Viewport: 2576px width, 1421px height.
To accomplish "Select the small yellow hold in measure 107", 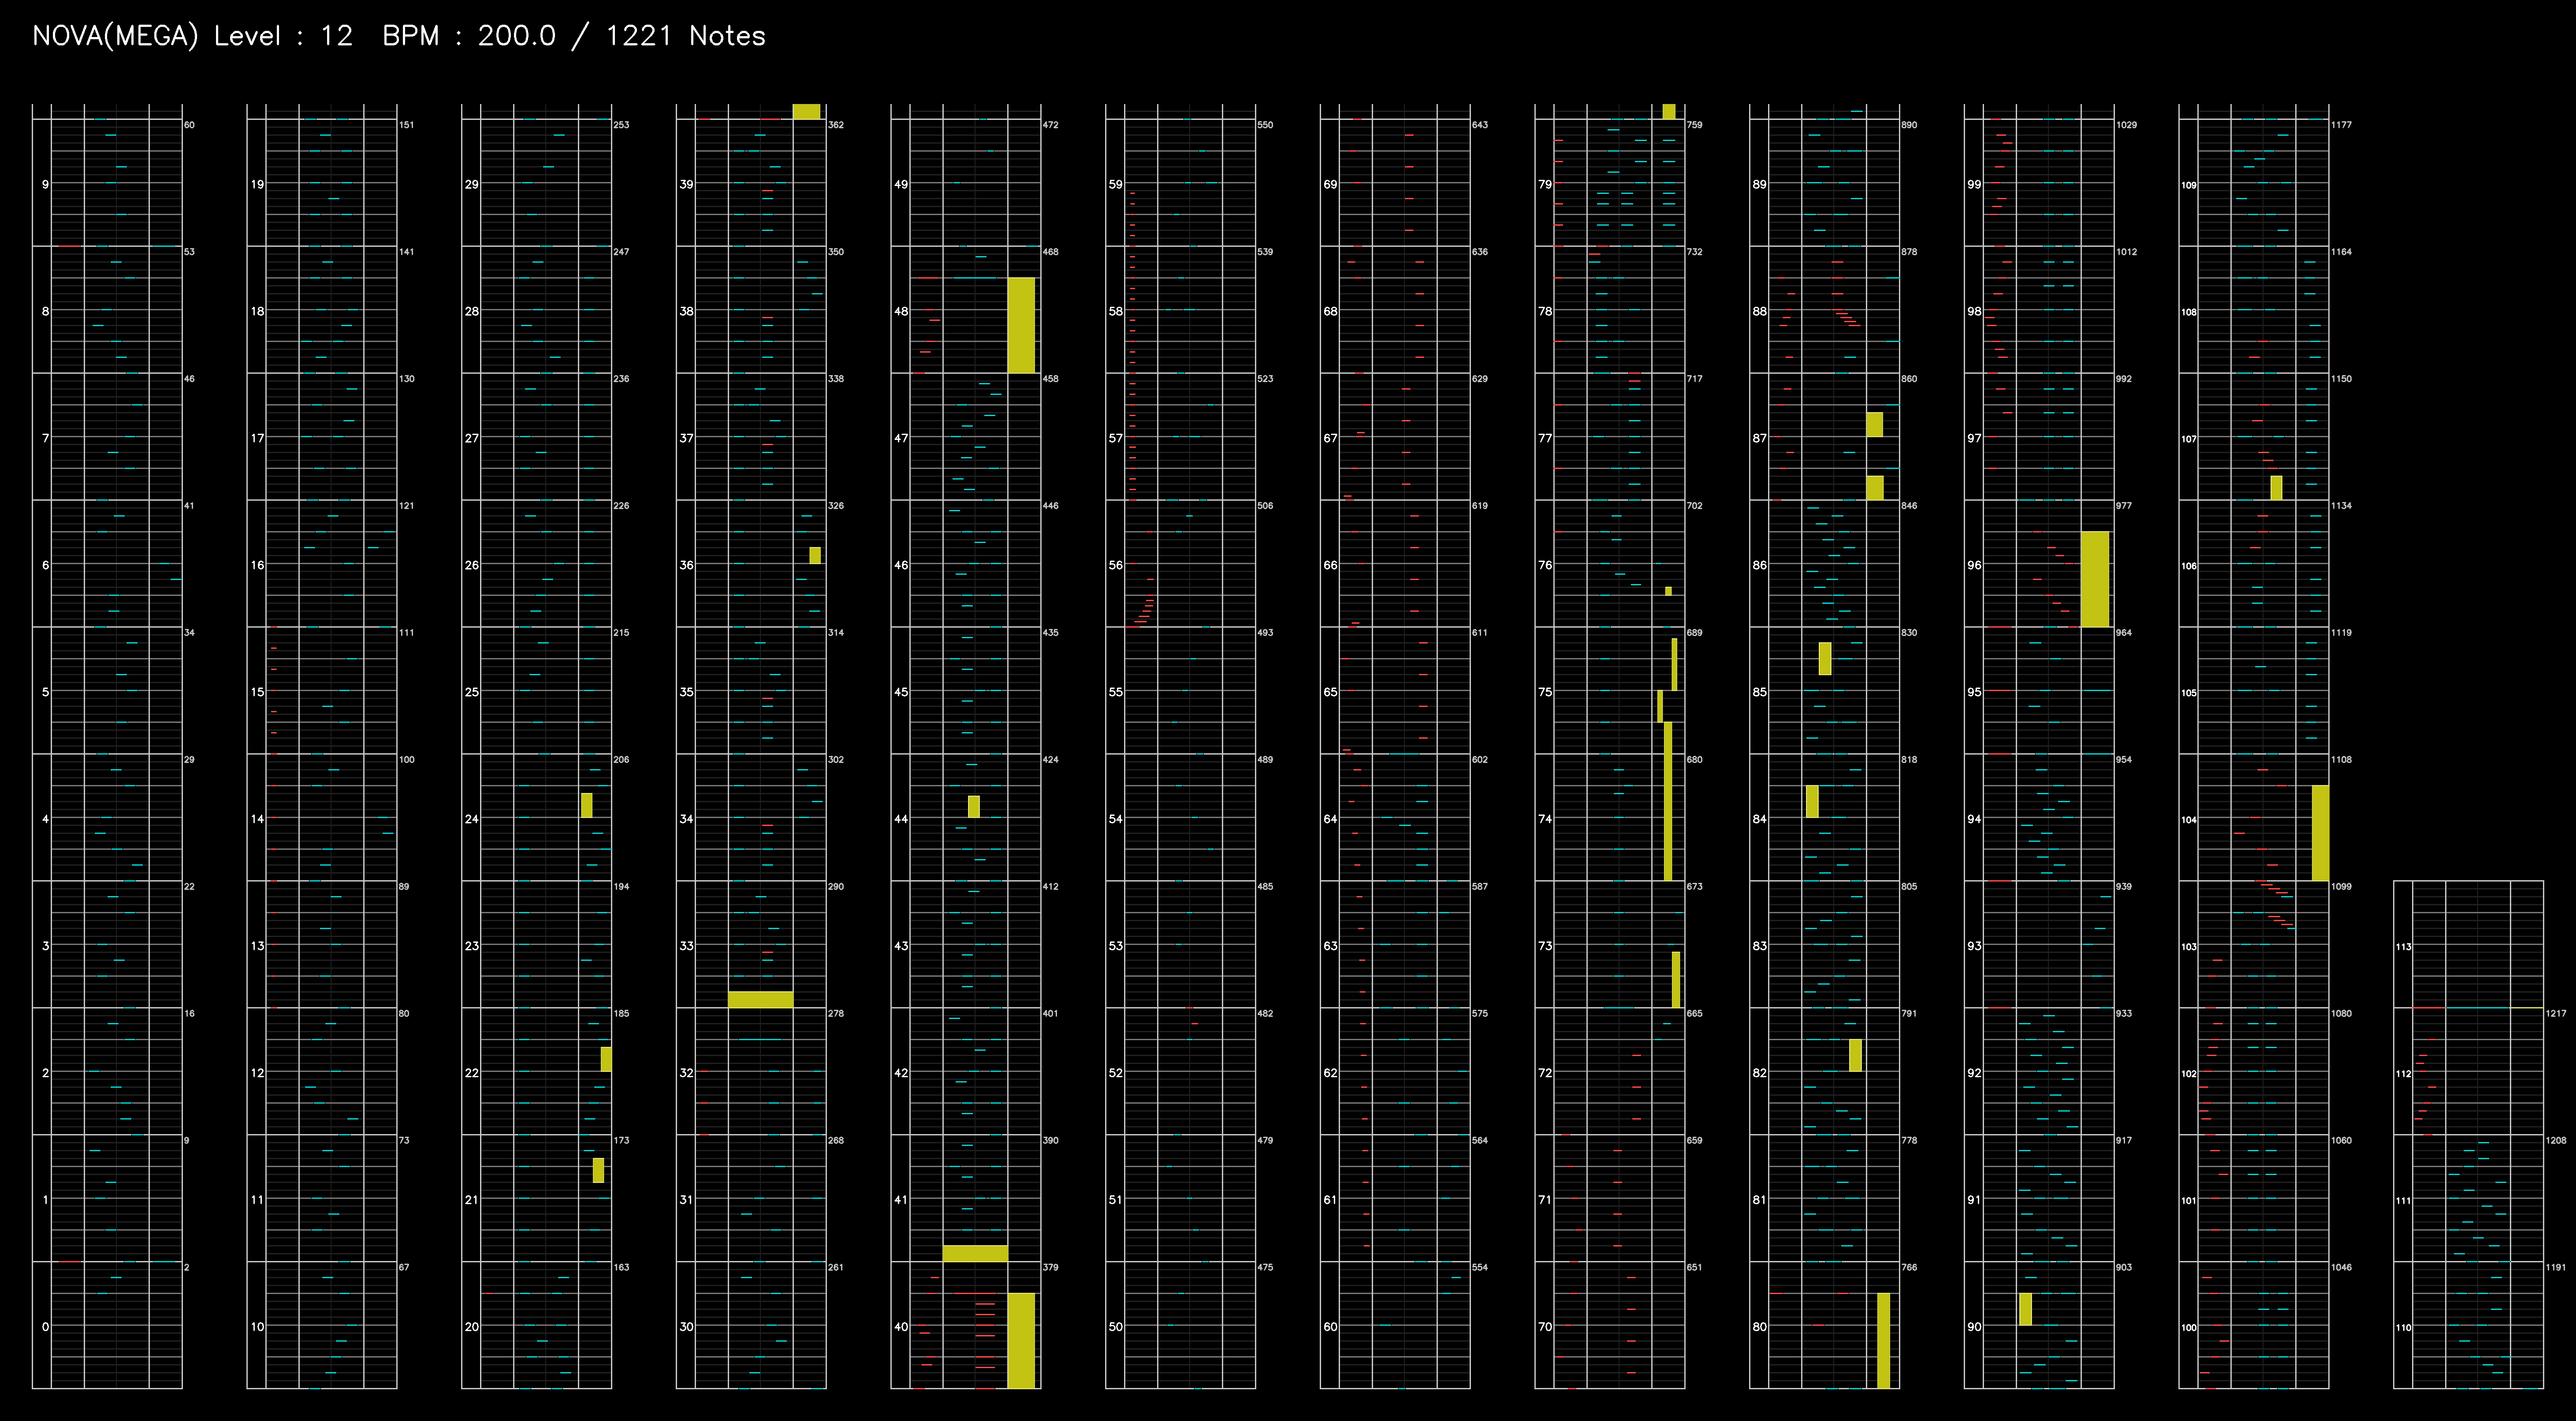I will pos(2276,487).
